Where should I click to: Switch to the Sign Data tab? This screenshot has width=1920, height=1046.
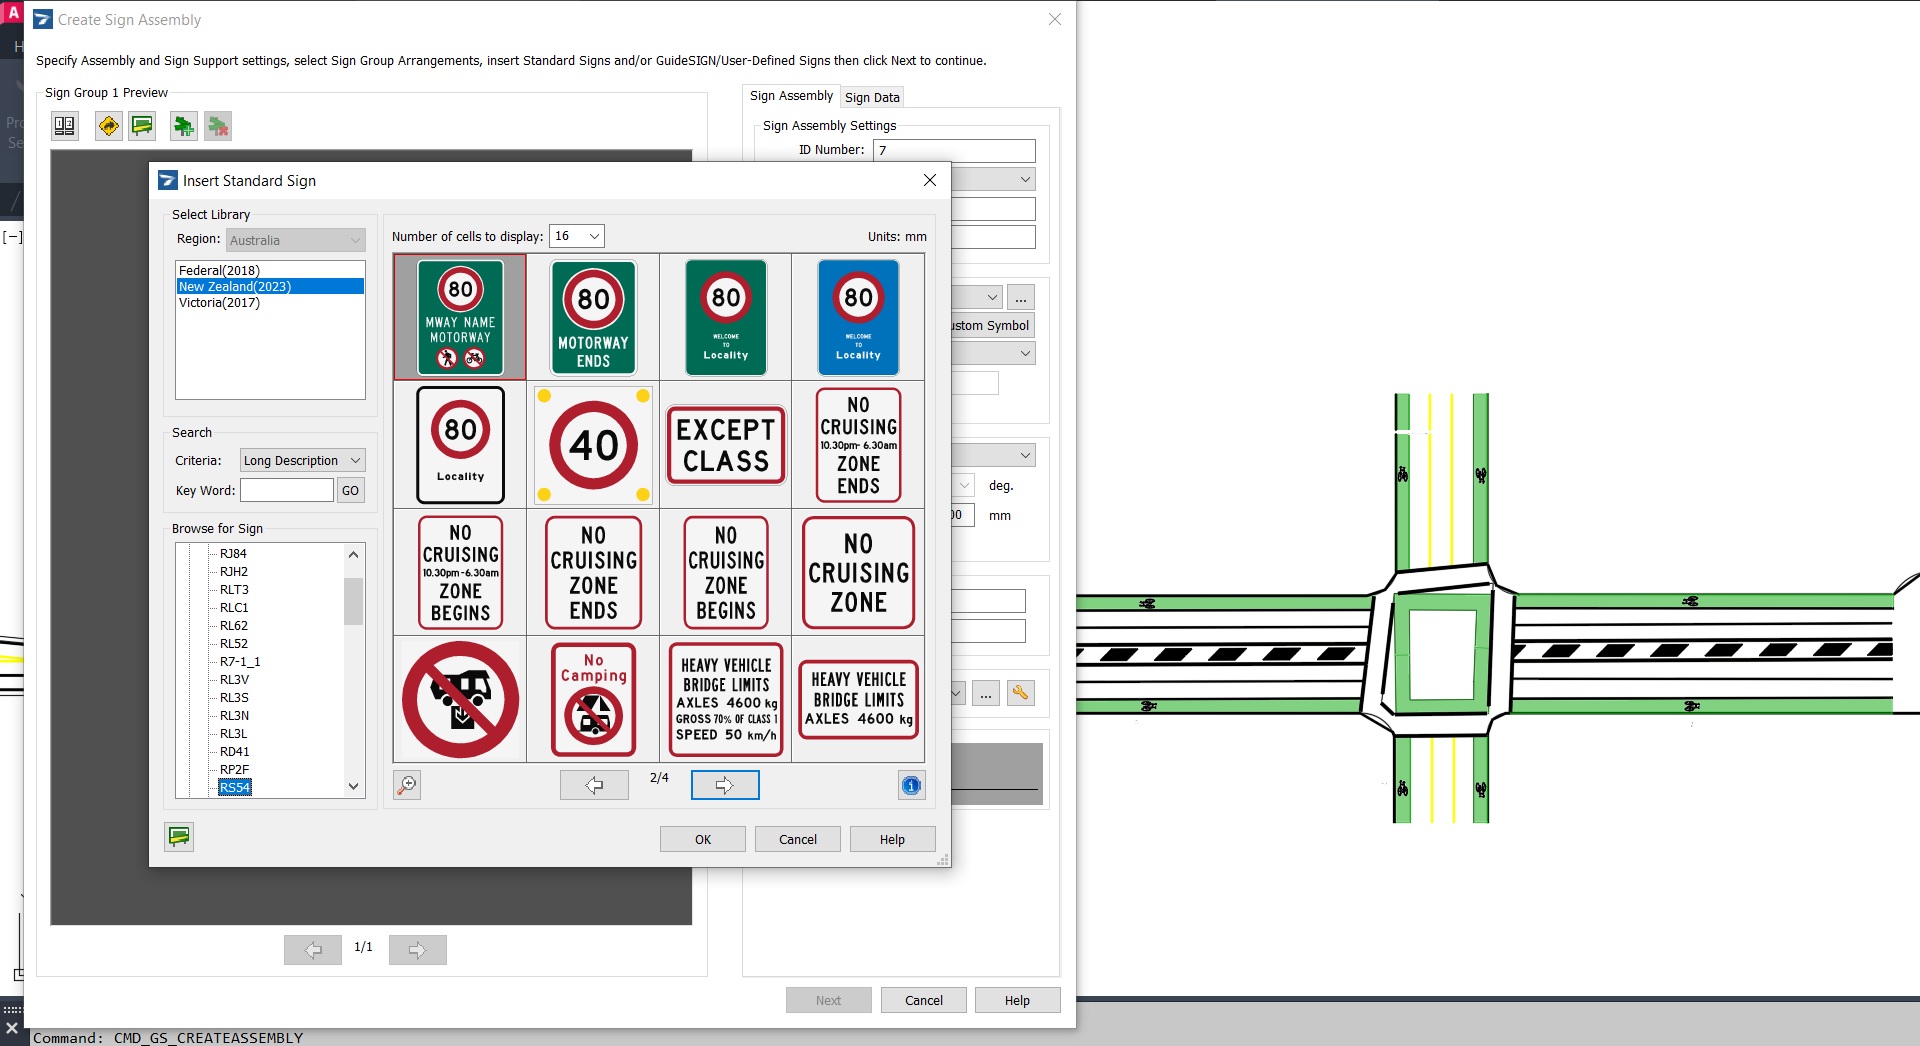click(x=871, y=96)
